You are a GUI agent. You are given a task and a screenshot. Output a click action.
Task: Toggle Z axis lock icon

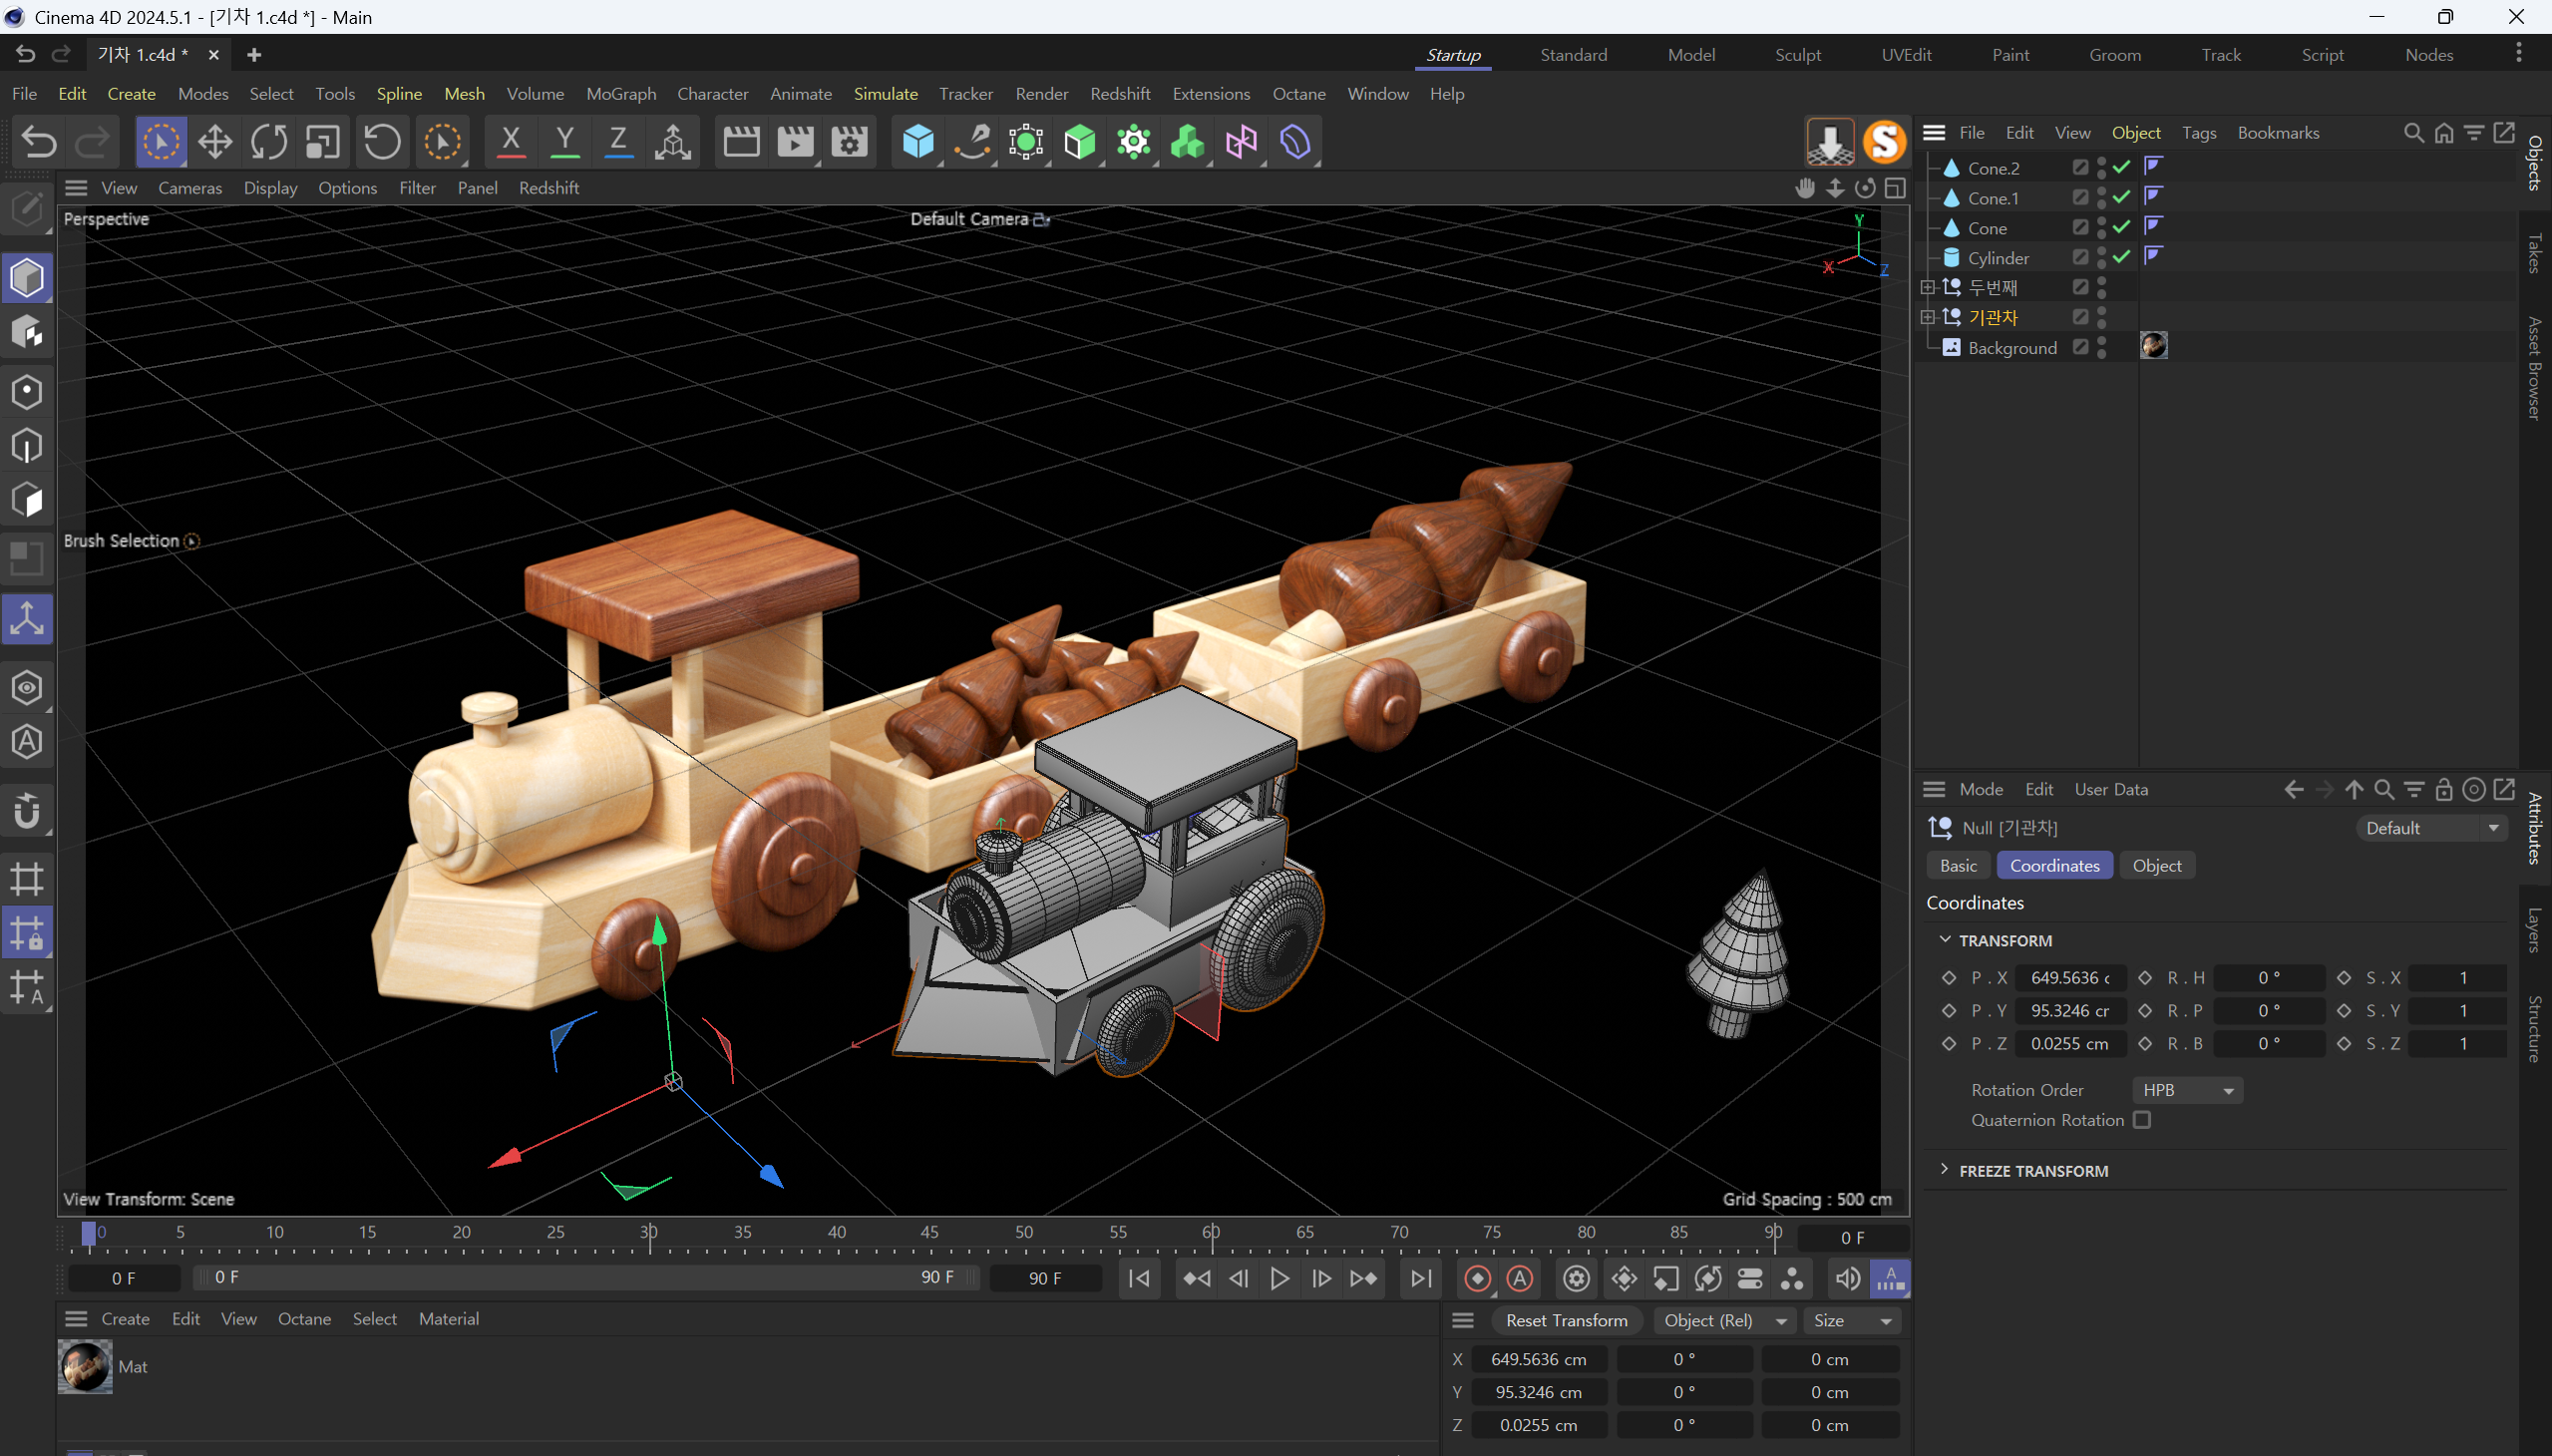pos(619,142)
